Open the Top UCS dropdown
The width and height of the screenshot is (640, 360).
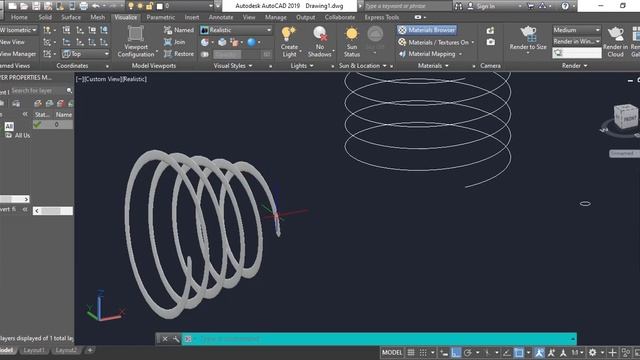tap(86, 54)
